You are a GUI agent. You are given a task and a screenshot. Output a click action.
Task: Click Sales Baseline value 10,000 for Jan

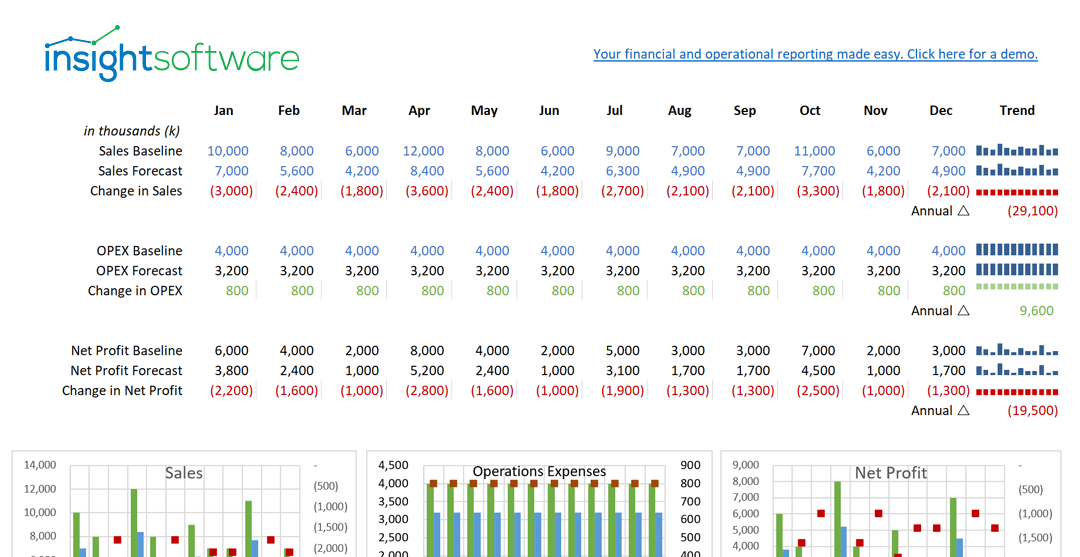[228, 151]
